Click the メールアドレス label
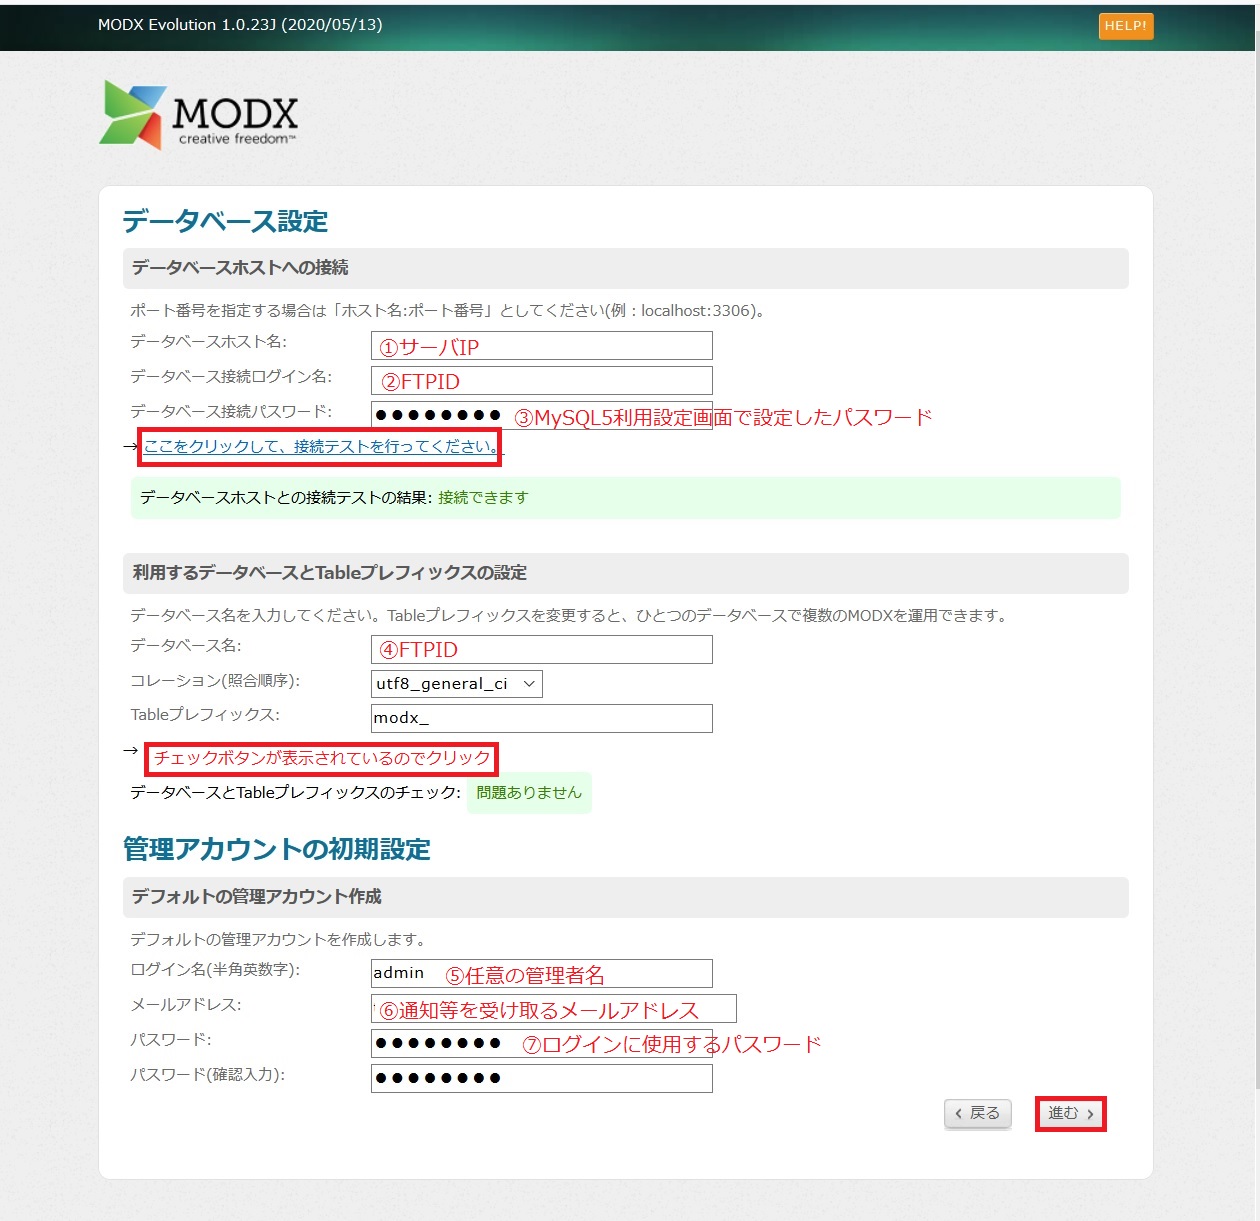Image resolution: width=1260 pixels, height=1221 pixels. coord(186,1005)
